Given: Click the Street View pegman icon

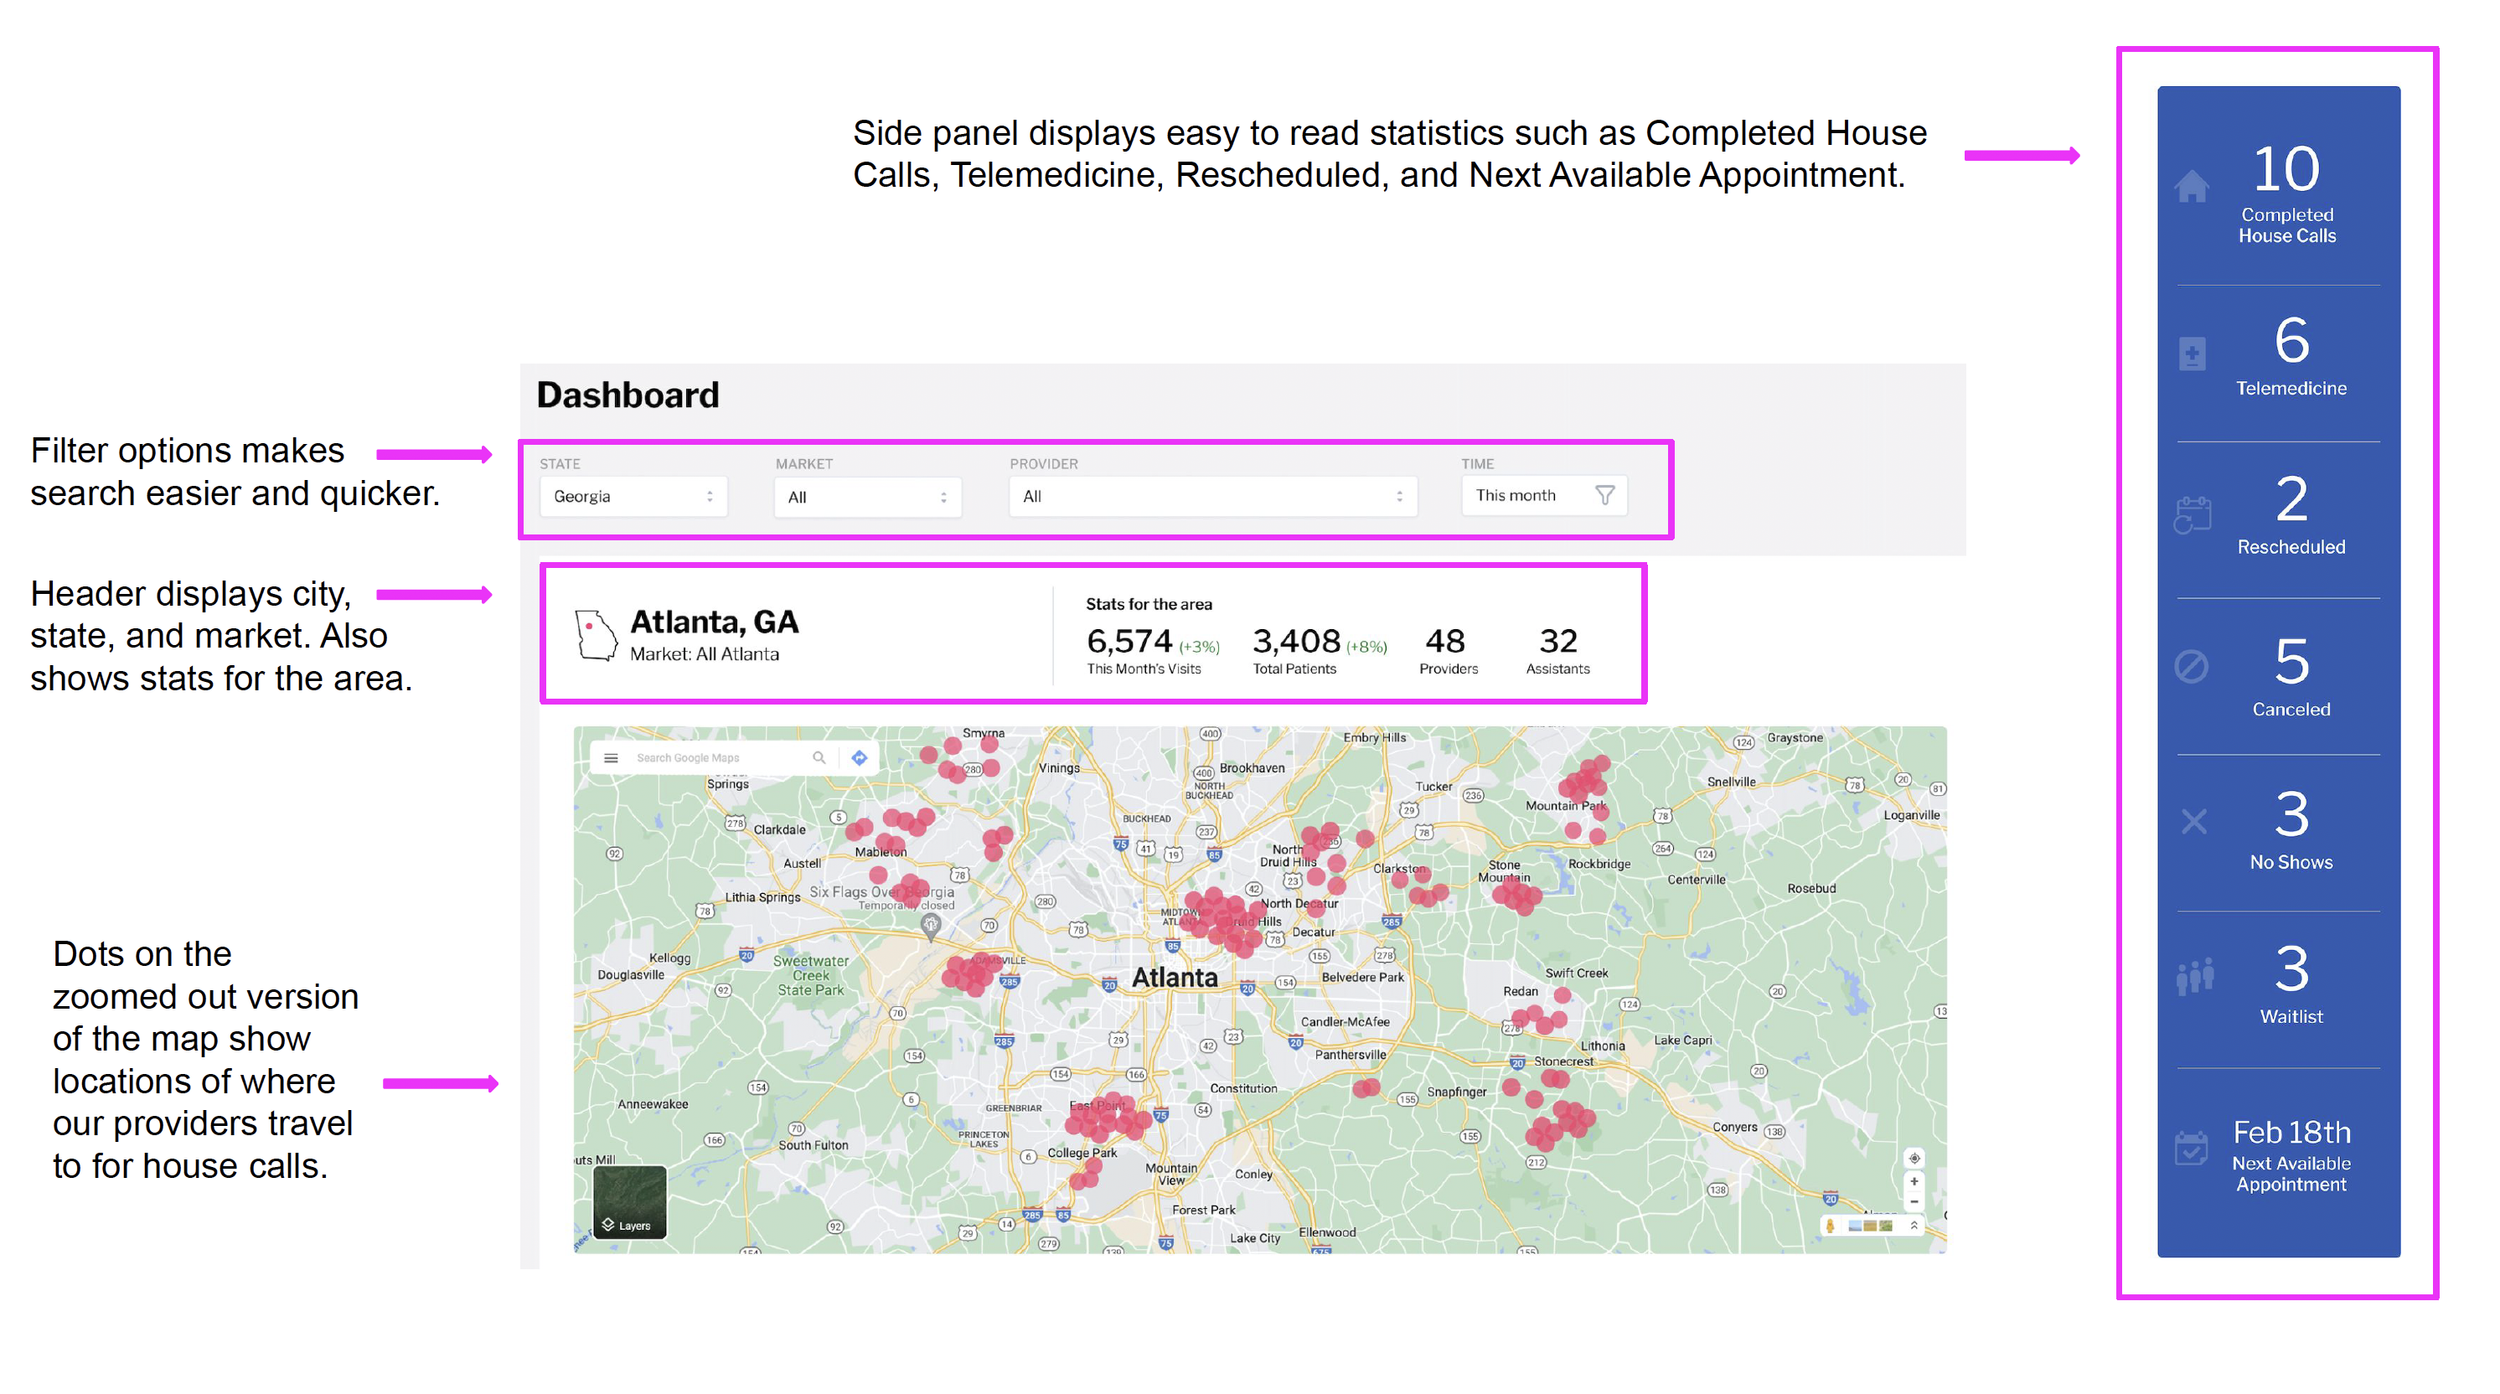Looking at the screenshot, I should click(1830, 1225).
